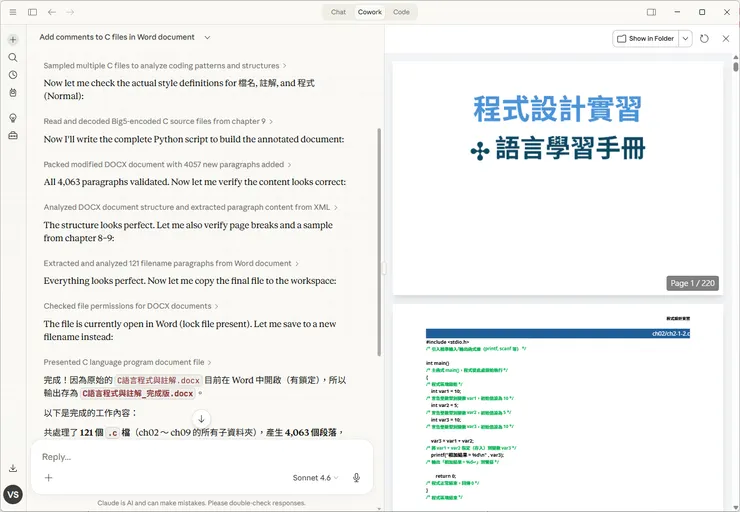
Task: Open the VS user avatar
Action: (x=13, y=495)
